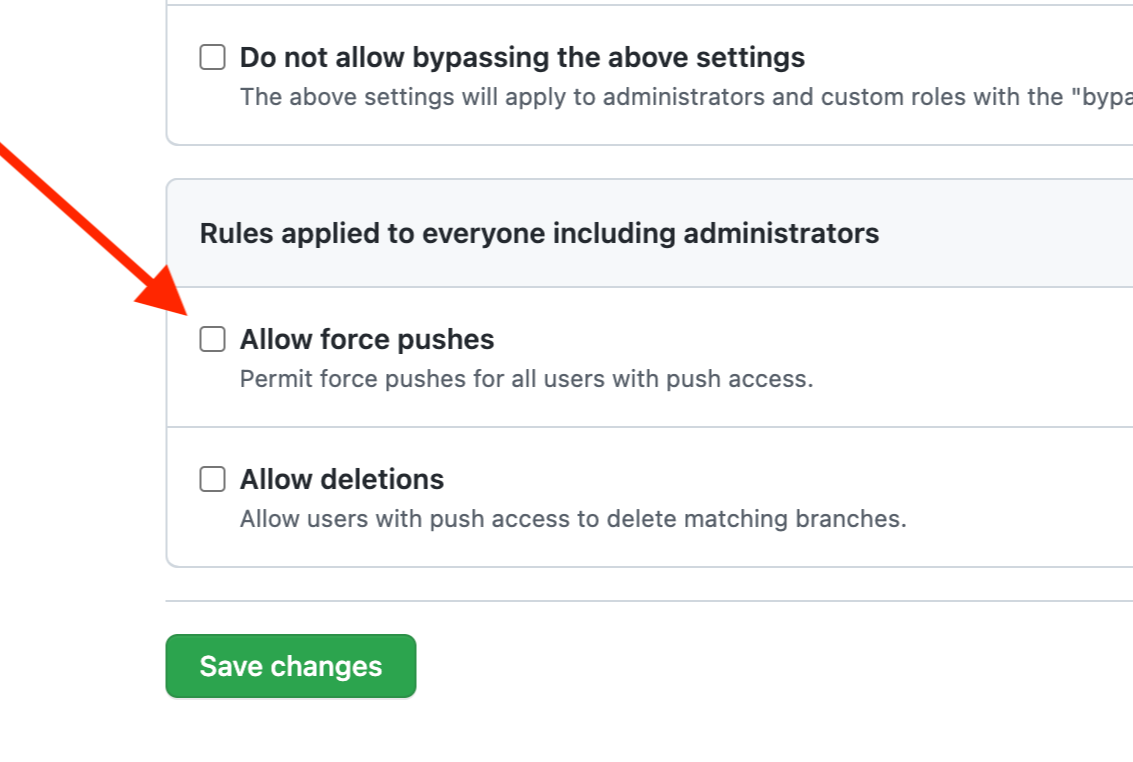Check Do not allow bypassing settings box

(212, 57)
